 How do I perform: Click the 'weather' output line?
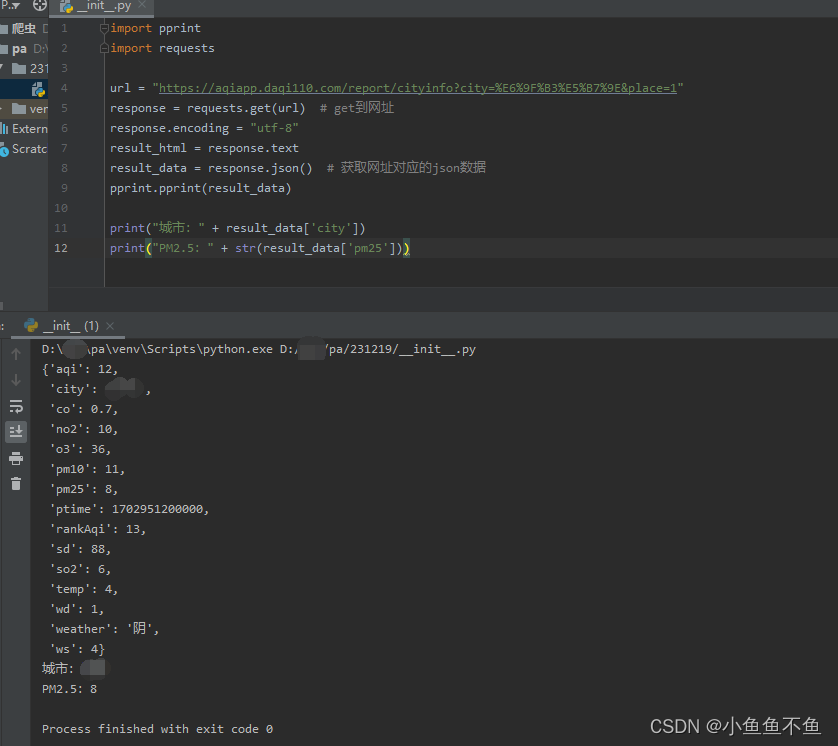click(104, 630)
